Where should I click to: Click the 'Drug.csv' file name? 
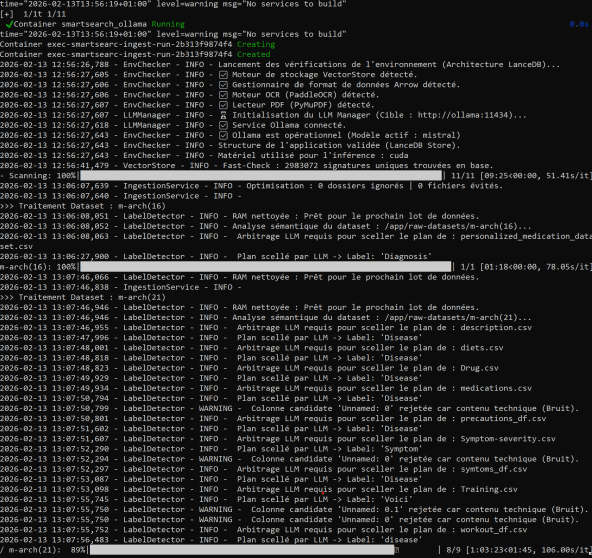tap(479, 368)
